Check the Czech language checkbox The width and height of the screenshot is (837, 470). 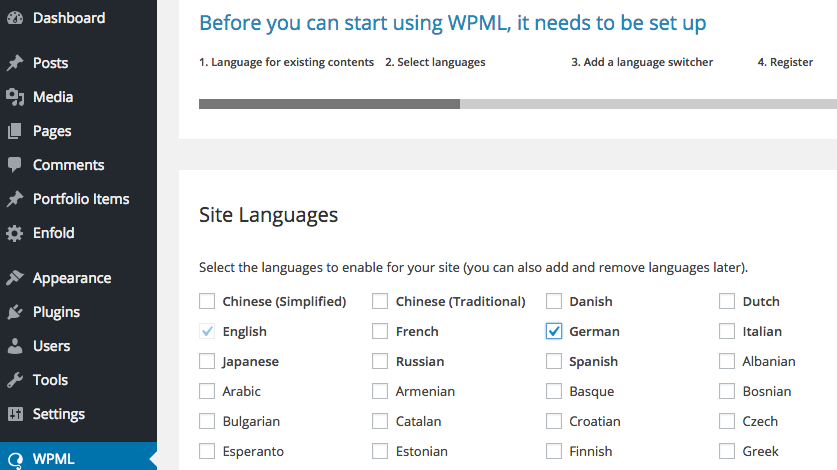[727, 421]
